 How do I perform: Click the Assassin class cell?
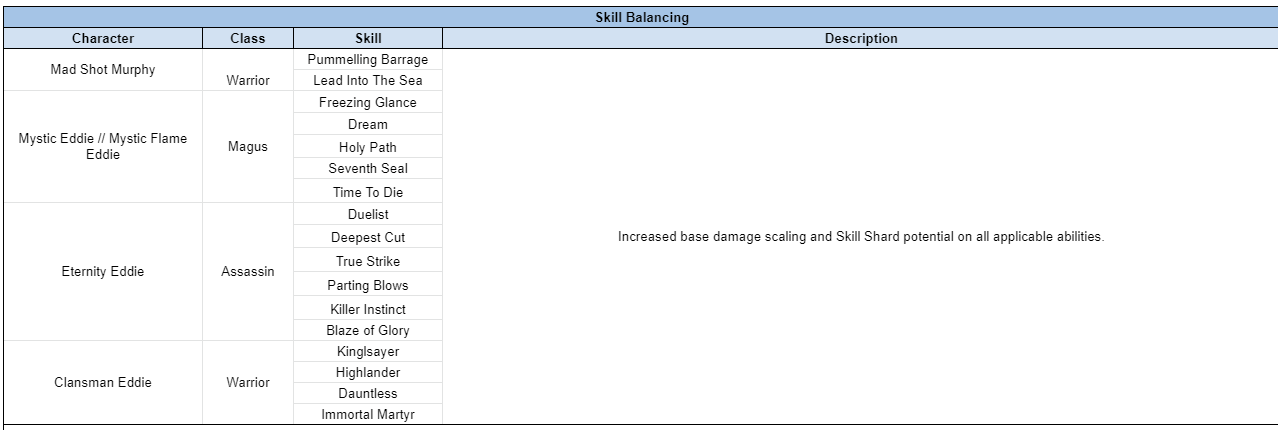click(247, 271)
